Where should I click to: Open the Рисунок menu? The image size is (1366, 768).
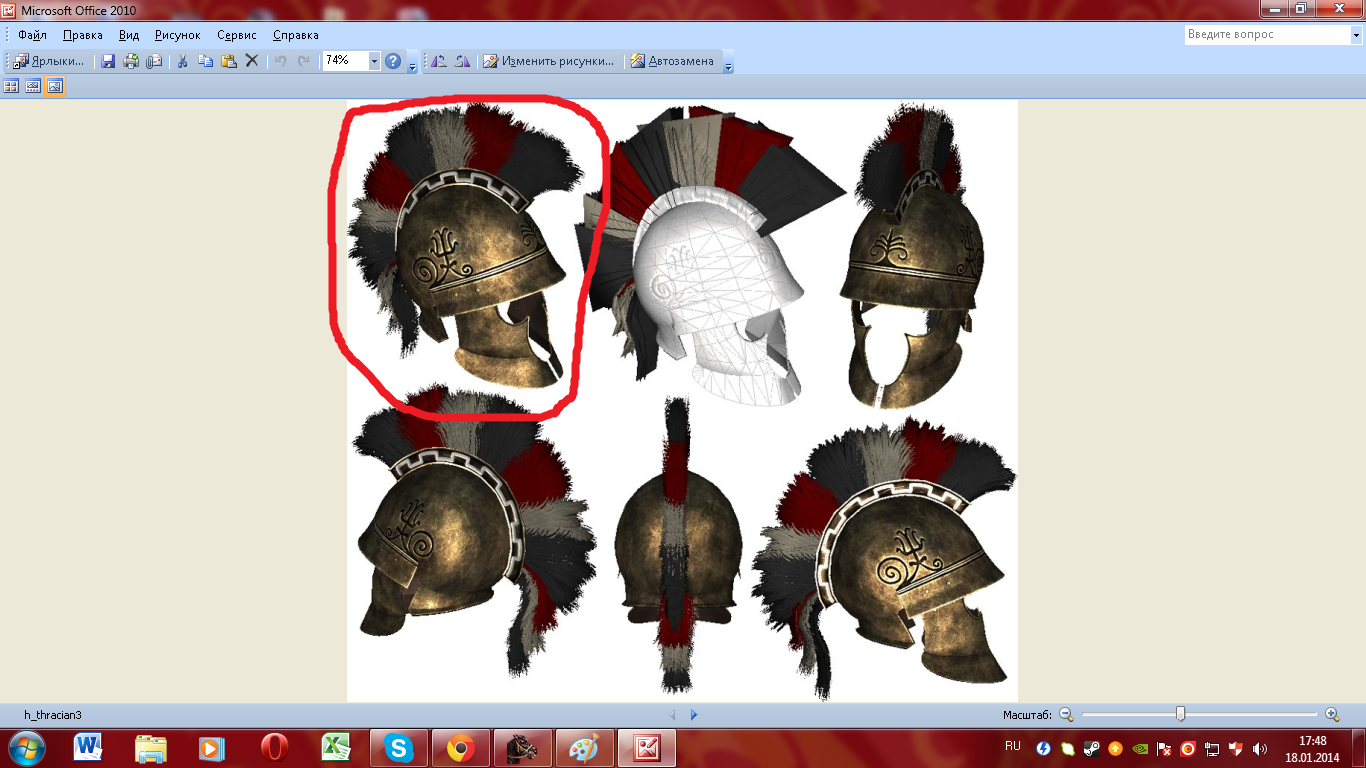click(x=177, y=35)
